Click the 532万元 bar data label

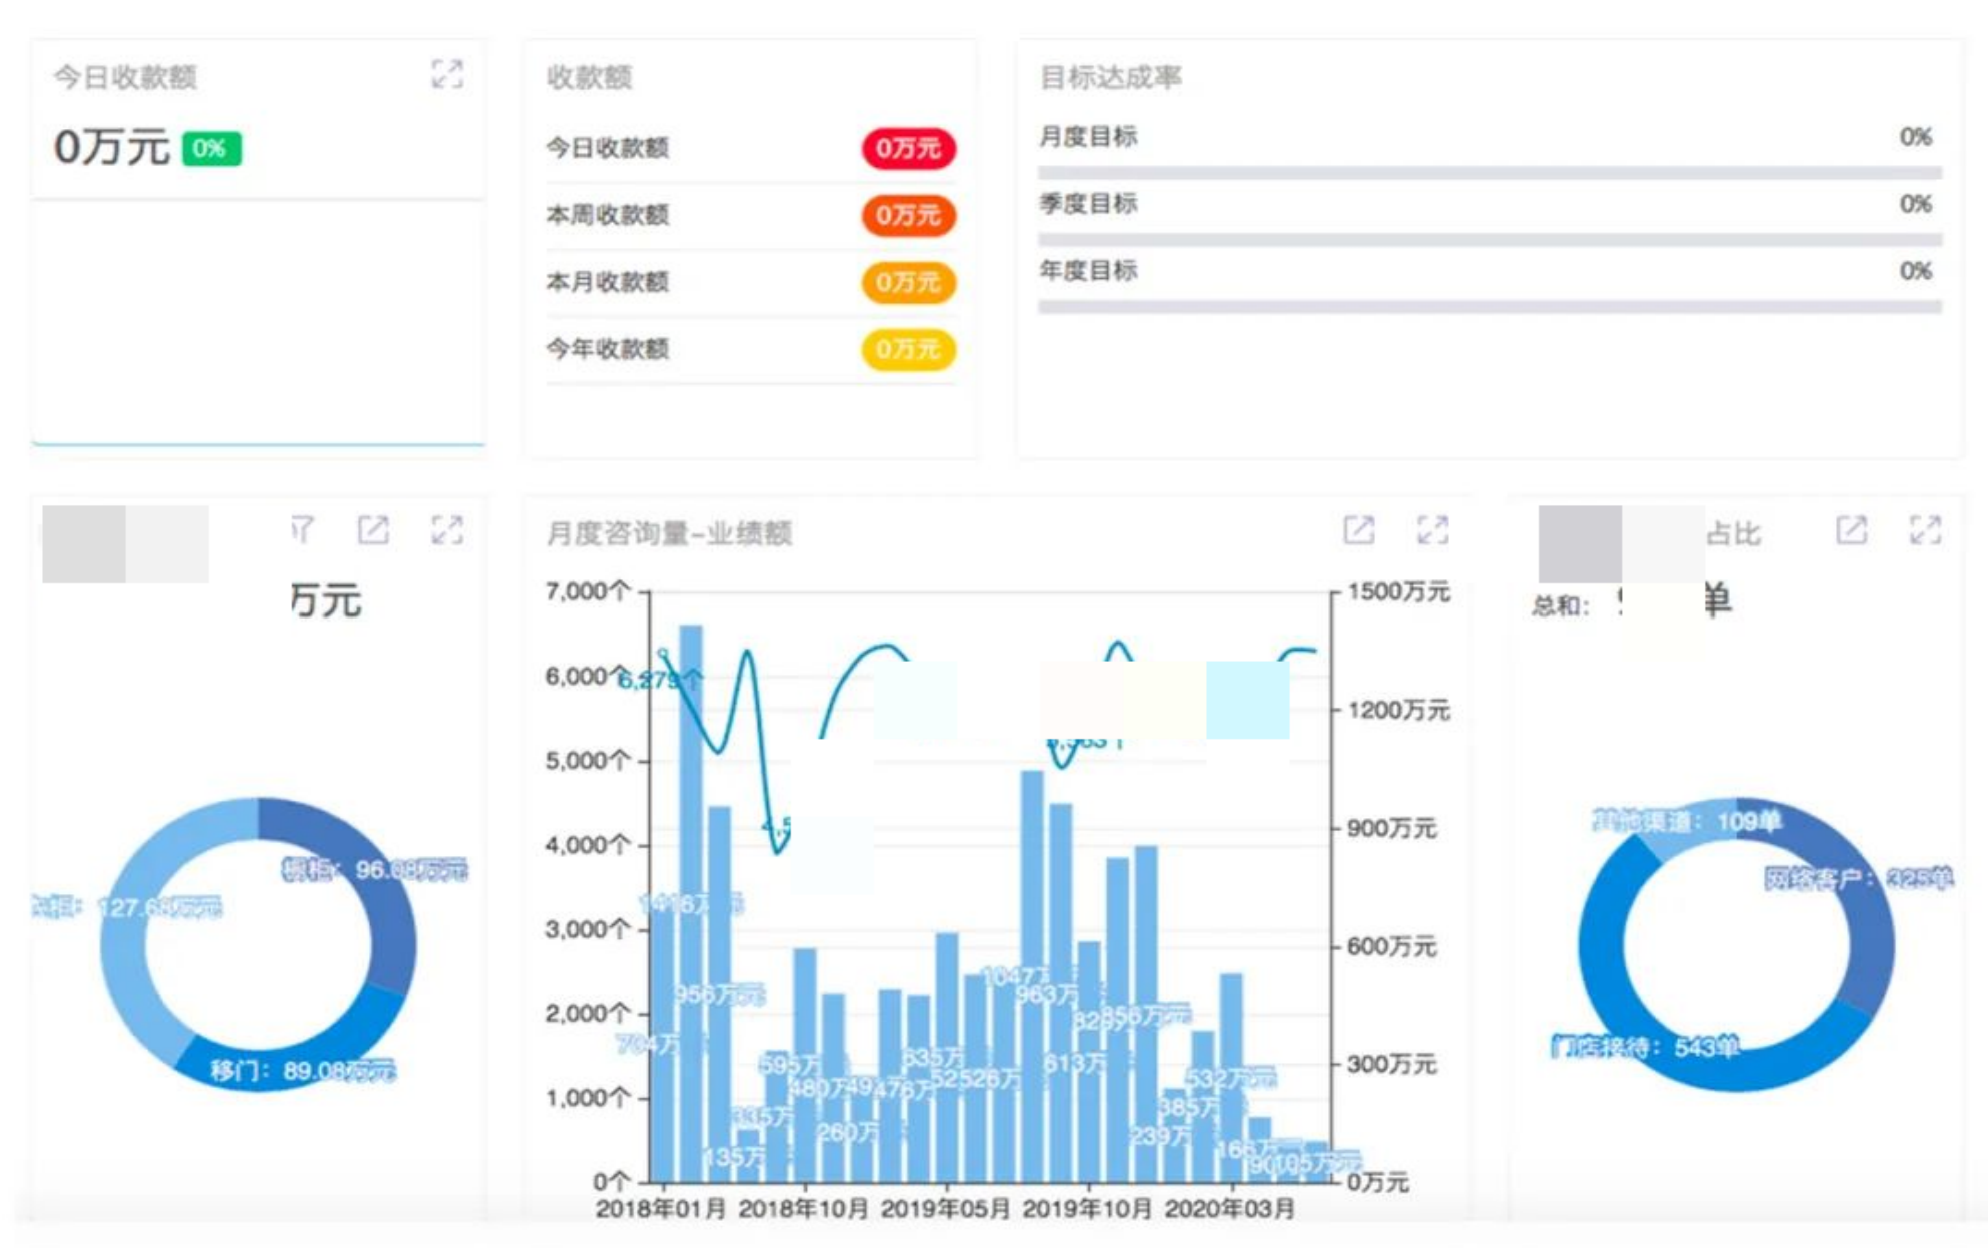[x=1231, y=1078]
